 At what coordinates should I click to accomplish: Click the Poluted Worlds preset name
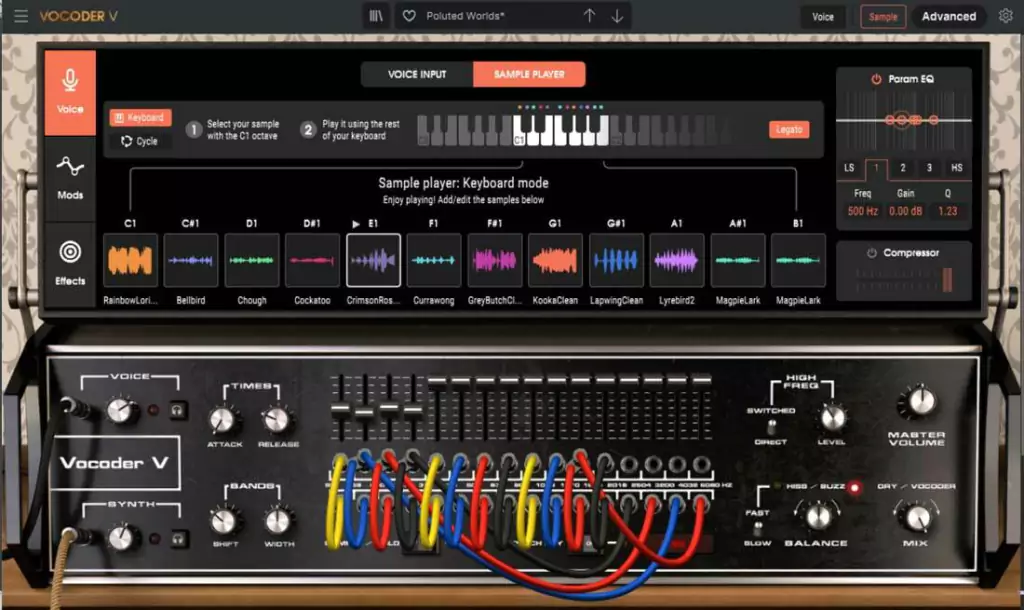pos(465,16)
